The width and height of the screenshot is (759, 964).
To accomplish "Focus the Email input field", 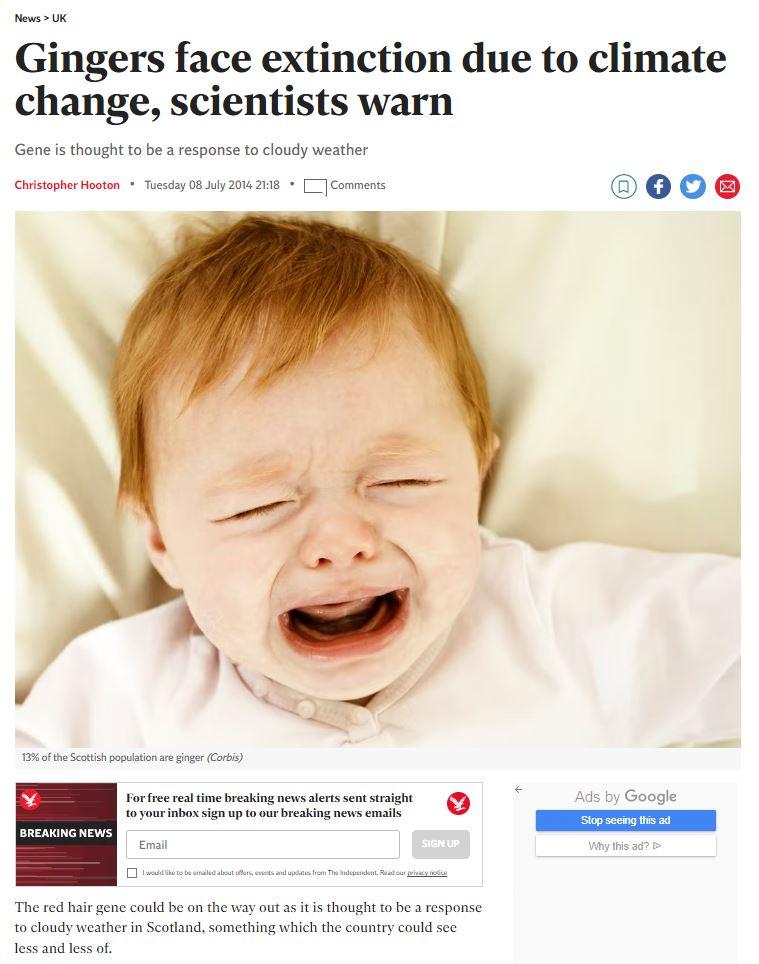I will [263, 845].
